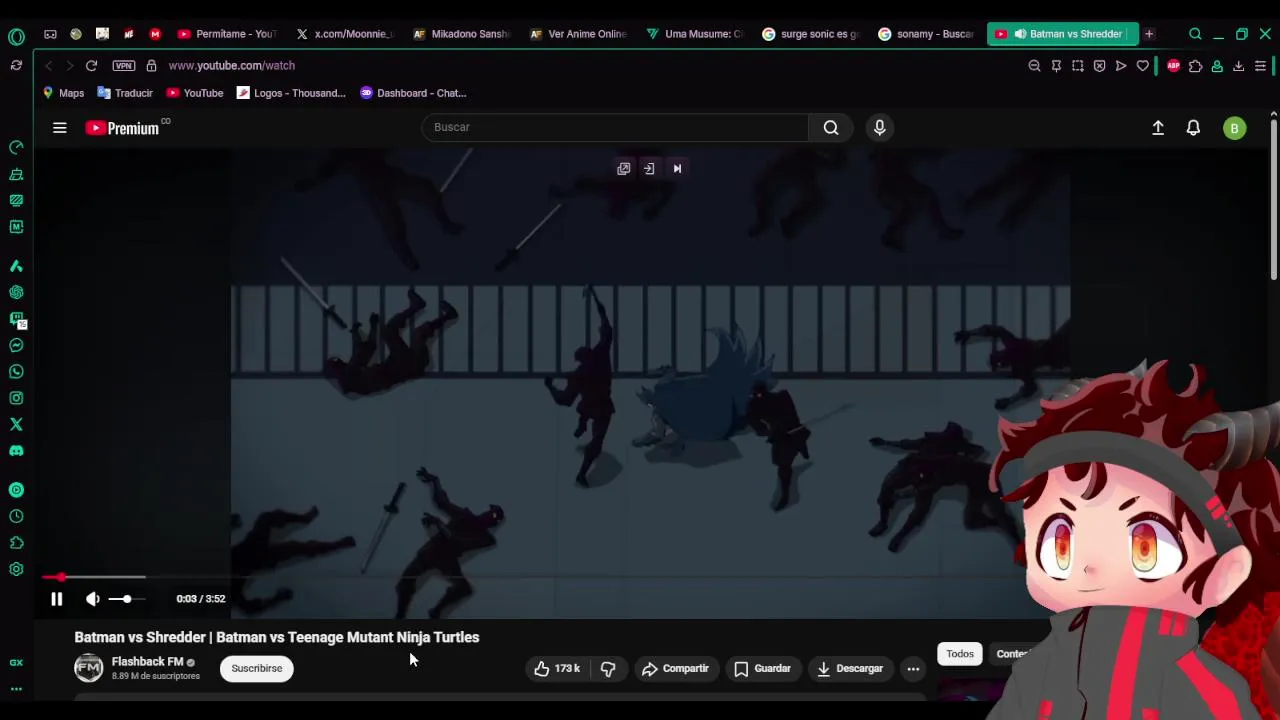Image resolution: width=1280 pixels, height=720 pixels.
Task: Add page to bookmarks with heart
Action: [1143, 66]
